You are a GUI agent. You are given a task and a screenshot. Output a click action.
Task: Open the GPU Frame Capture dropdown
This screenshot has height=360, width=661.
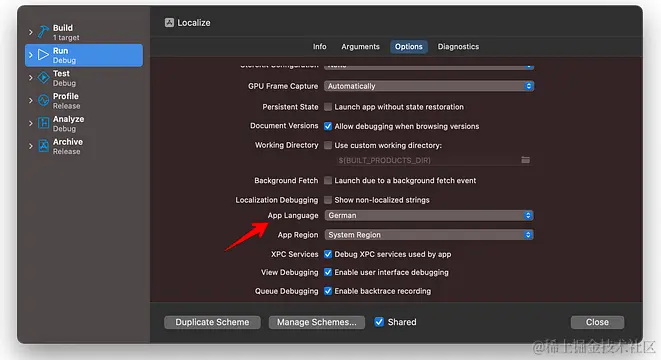coord(429,86)
